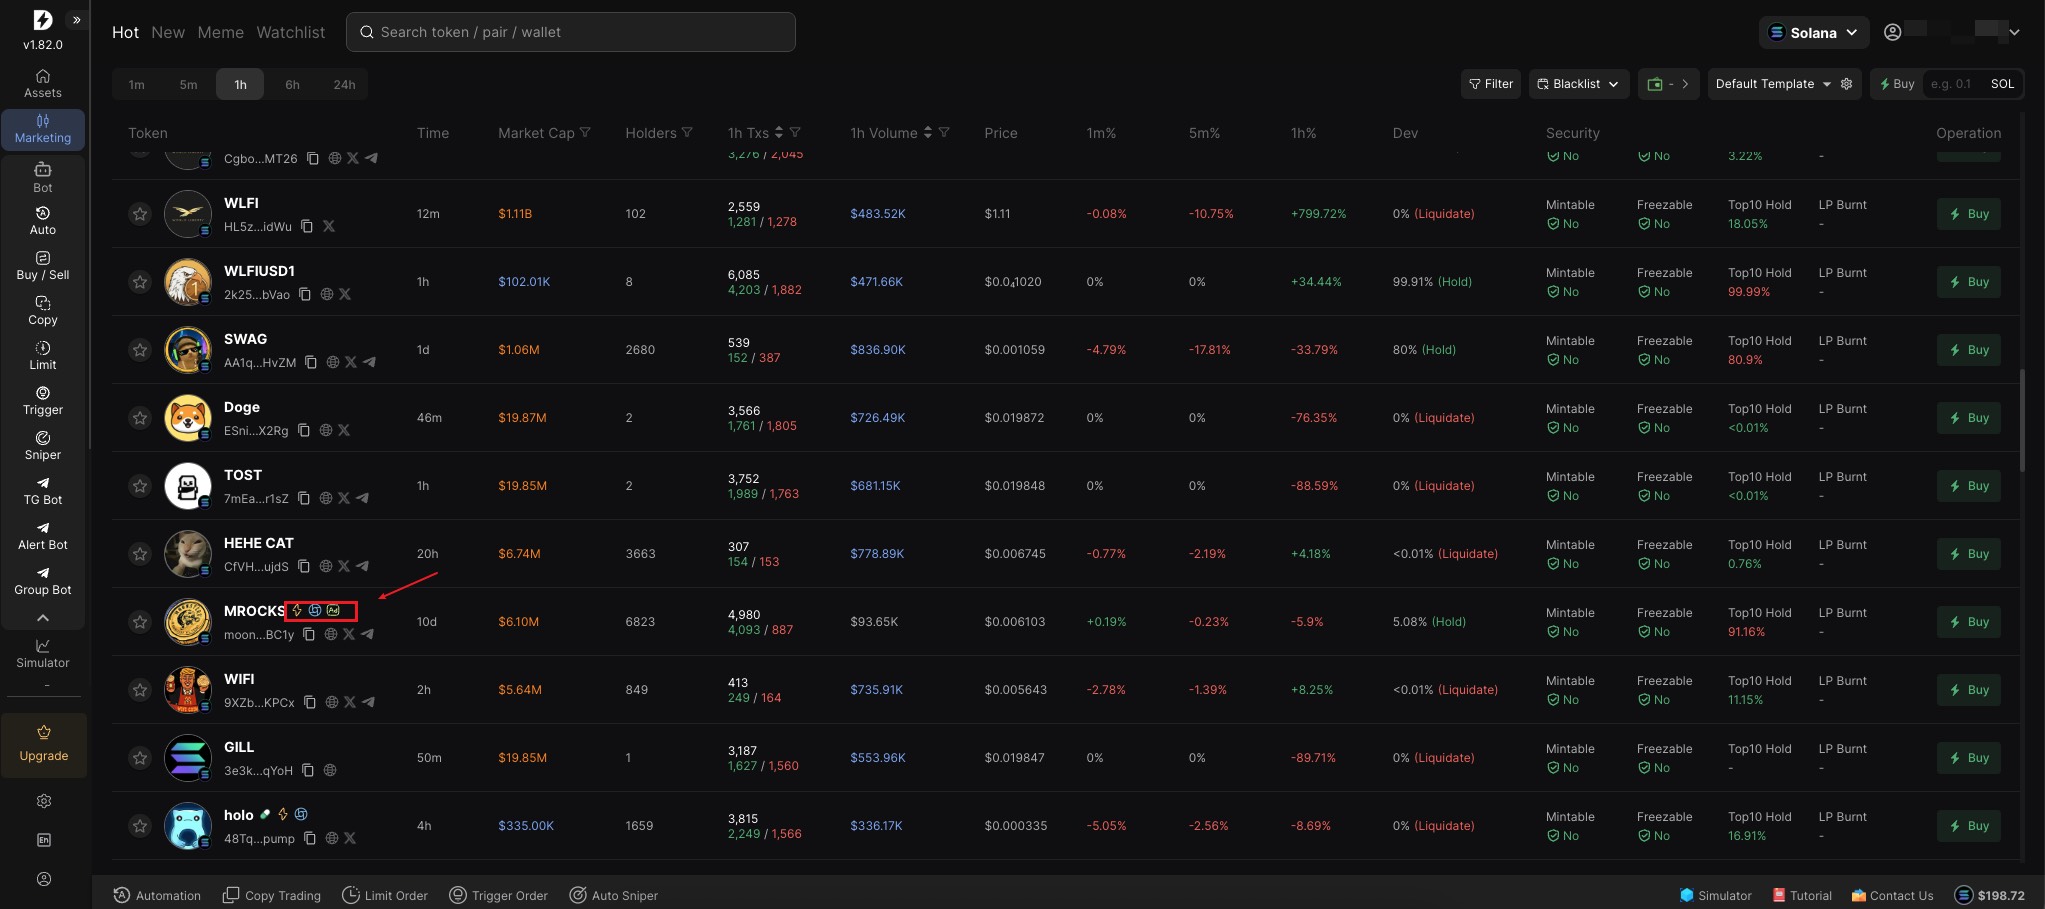
Task: Open the HEHE CAT token X profile
Action: (344, 566)
